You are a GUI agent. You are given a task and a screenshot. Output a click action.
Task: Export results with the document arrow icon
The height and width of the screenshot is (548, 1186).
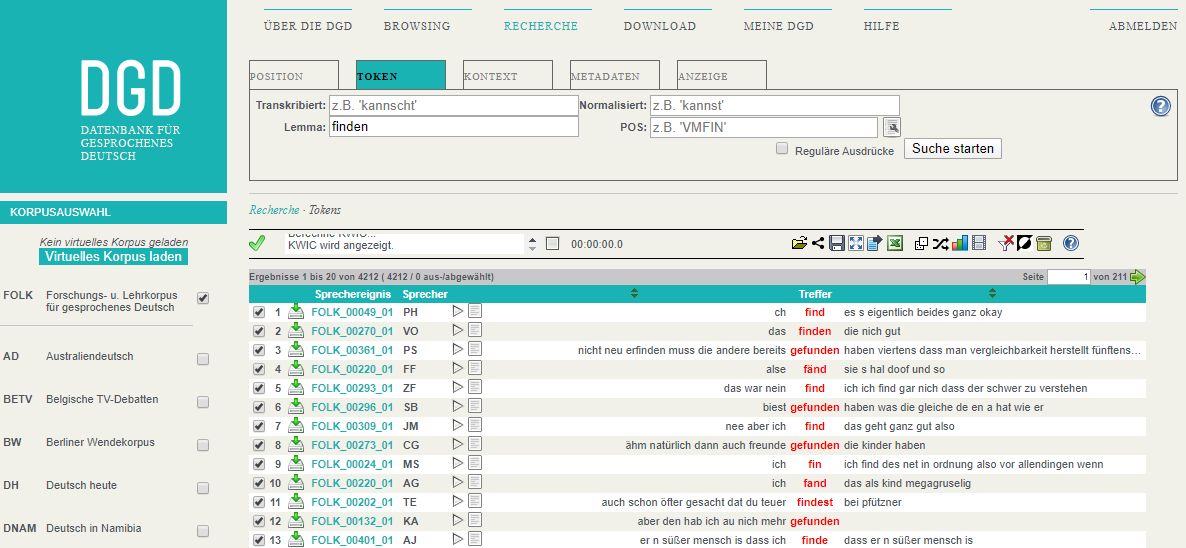point(875,243)
